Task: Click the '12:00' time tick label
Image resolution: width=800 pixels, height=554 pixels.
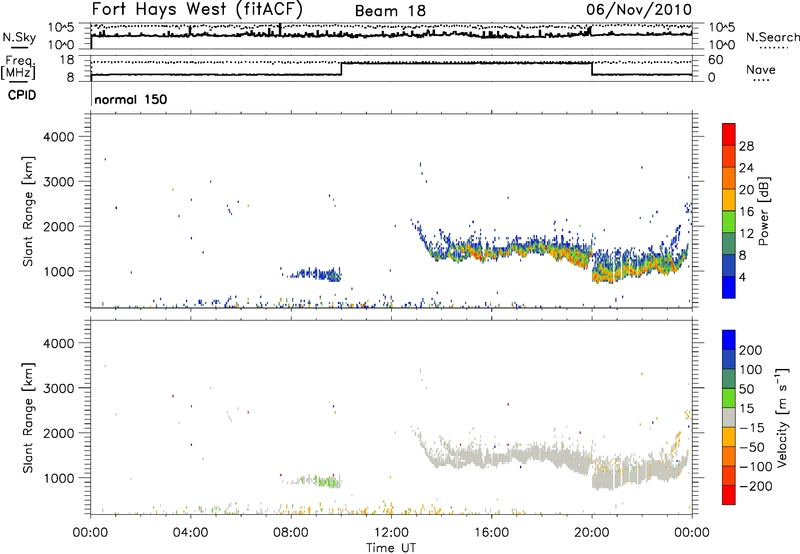Action: coord(391,533)
